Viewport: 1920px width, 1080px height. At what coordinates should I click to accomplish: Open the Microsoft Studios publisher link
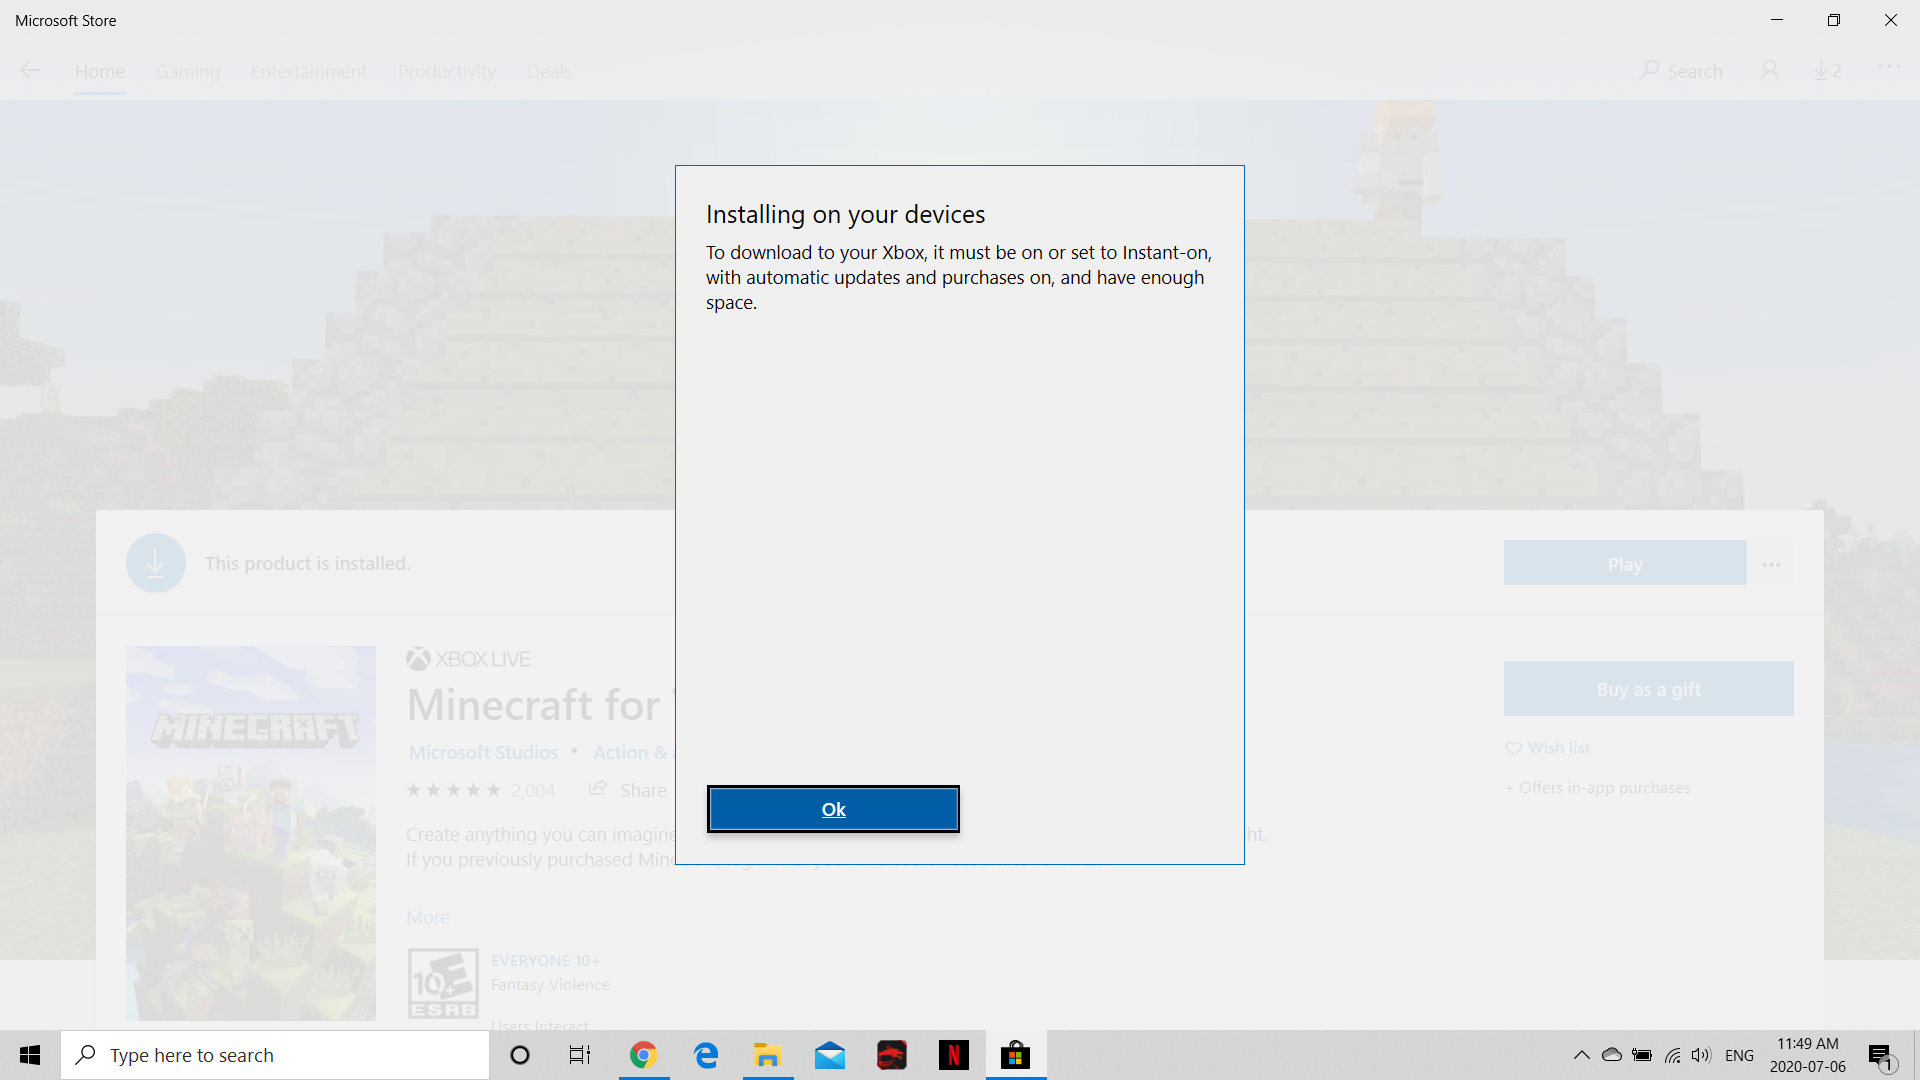(x=483, y=752)
